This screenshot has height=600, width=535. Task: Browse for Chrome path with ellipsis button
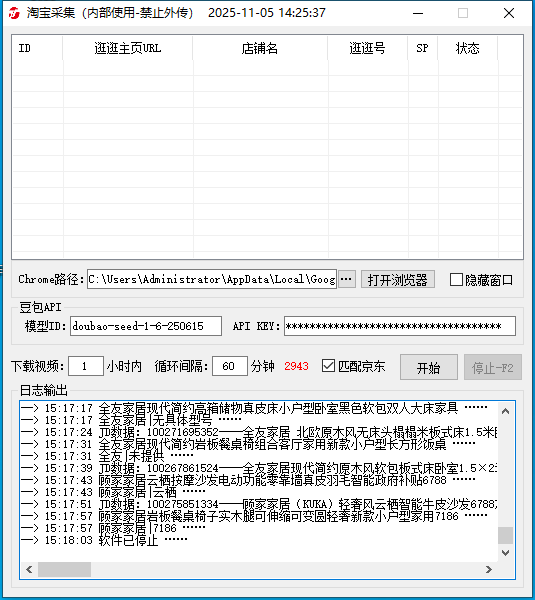(347, 279)
